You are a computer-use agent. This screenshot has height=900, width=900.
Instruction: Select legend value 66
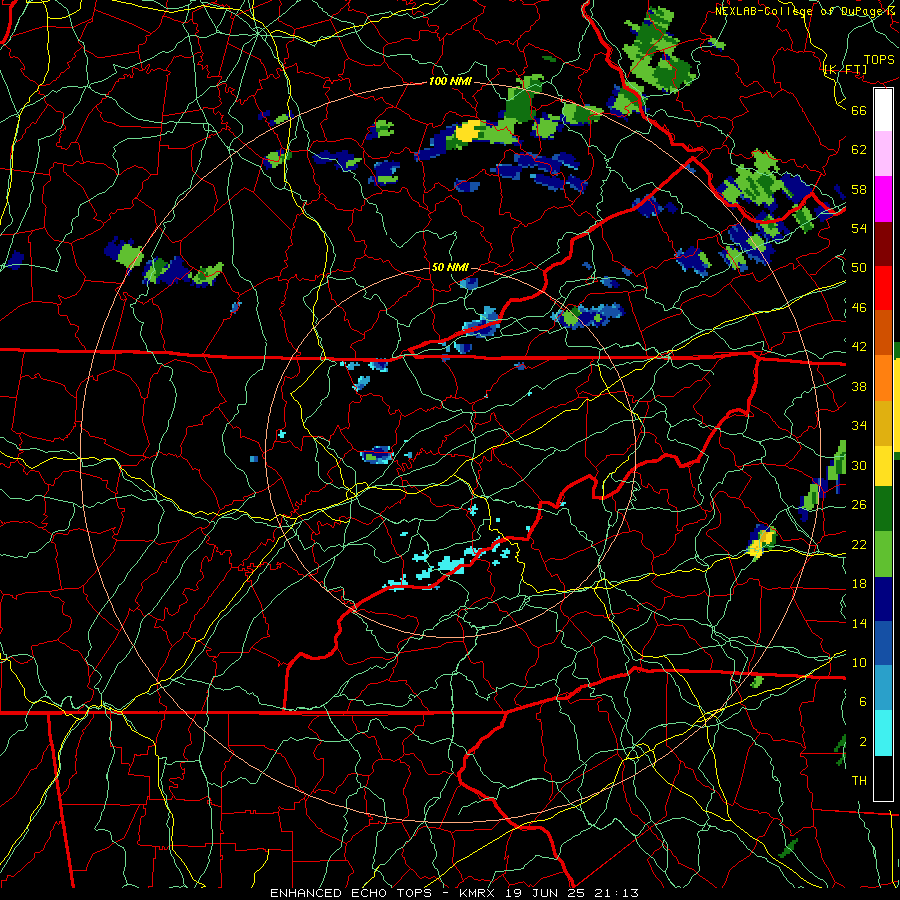(859, 110)
